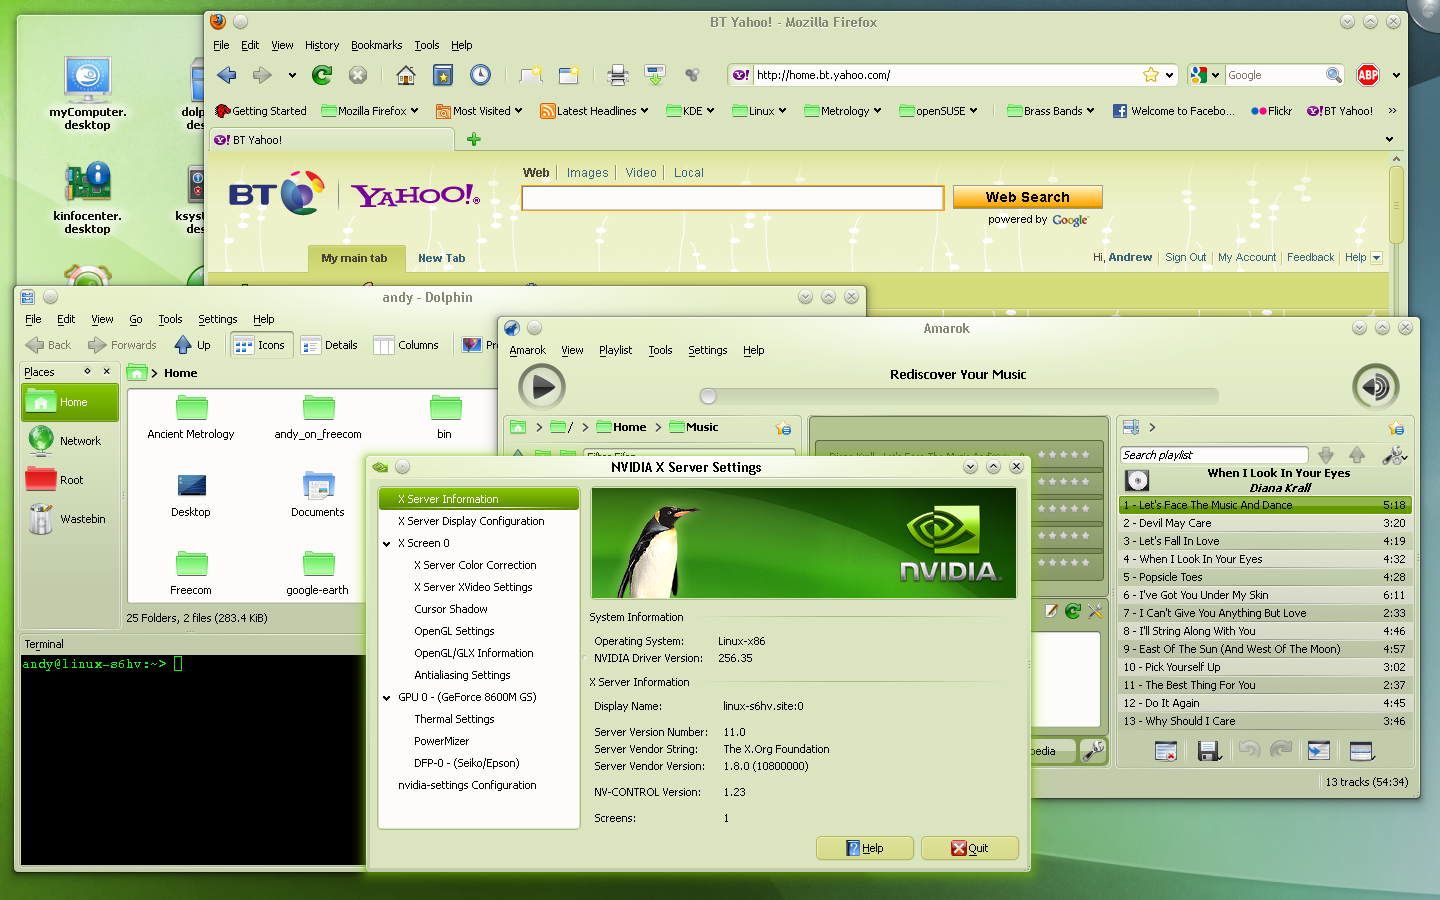1440x900 pixels.
Task: Open Dolphin Go menu
Action: 136,319
